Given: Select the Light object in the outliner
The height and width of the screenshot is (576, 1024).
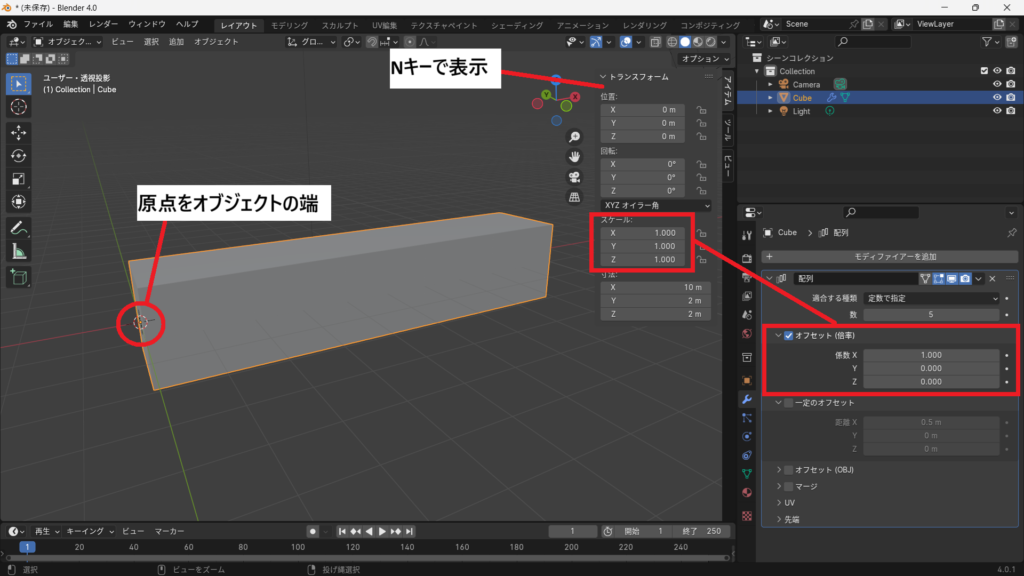Looking at the screenshot, I should (x=802, y=111).
